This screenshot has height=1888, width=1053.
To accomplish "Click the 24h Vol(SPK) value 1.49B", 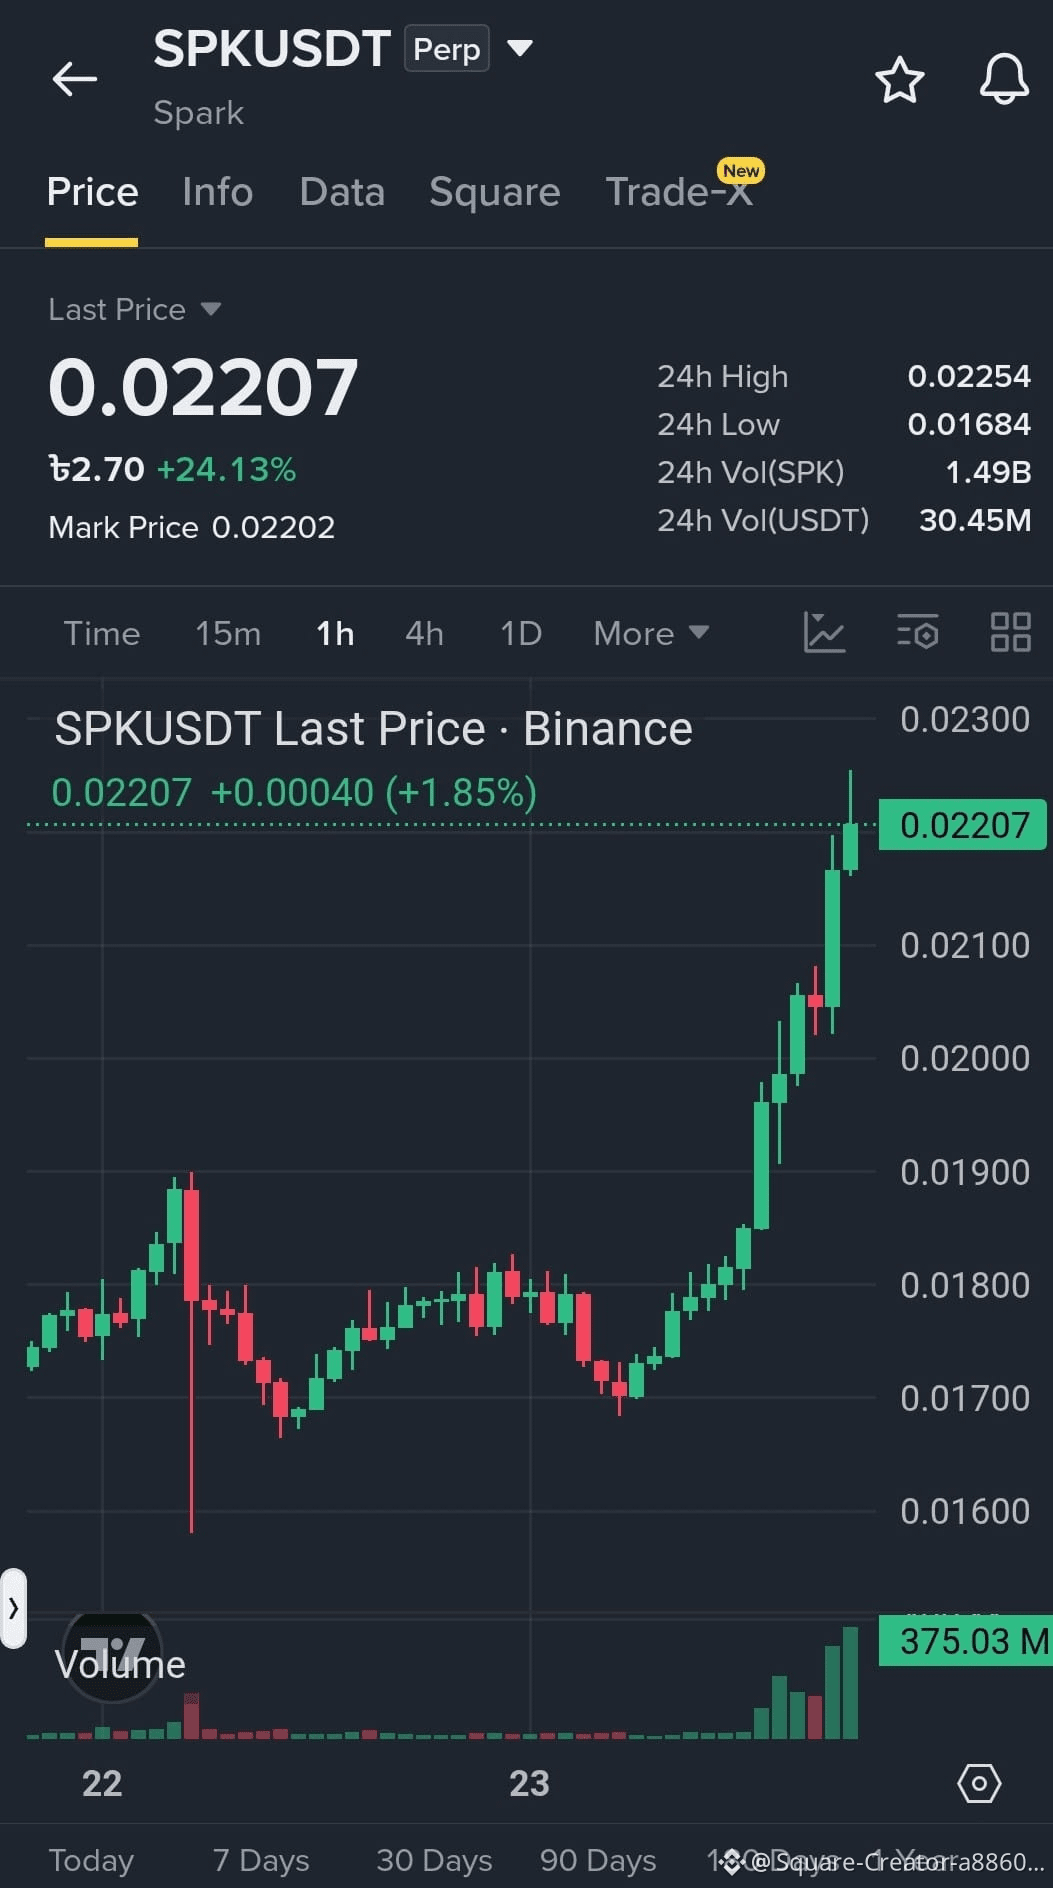I will pos(988,472).
